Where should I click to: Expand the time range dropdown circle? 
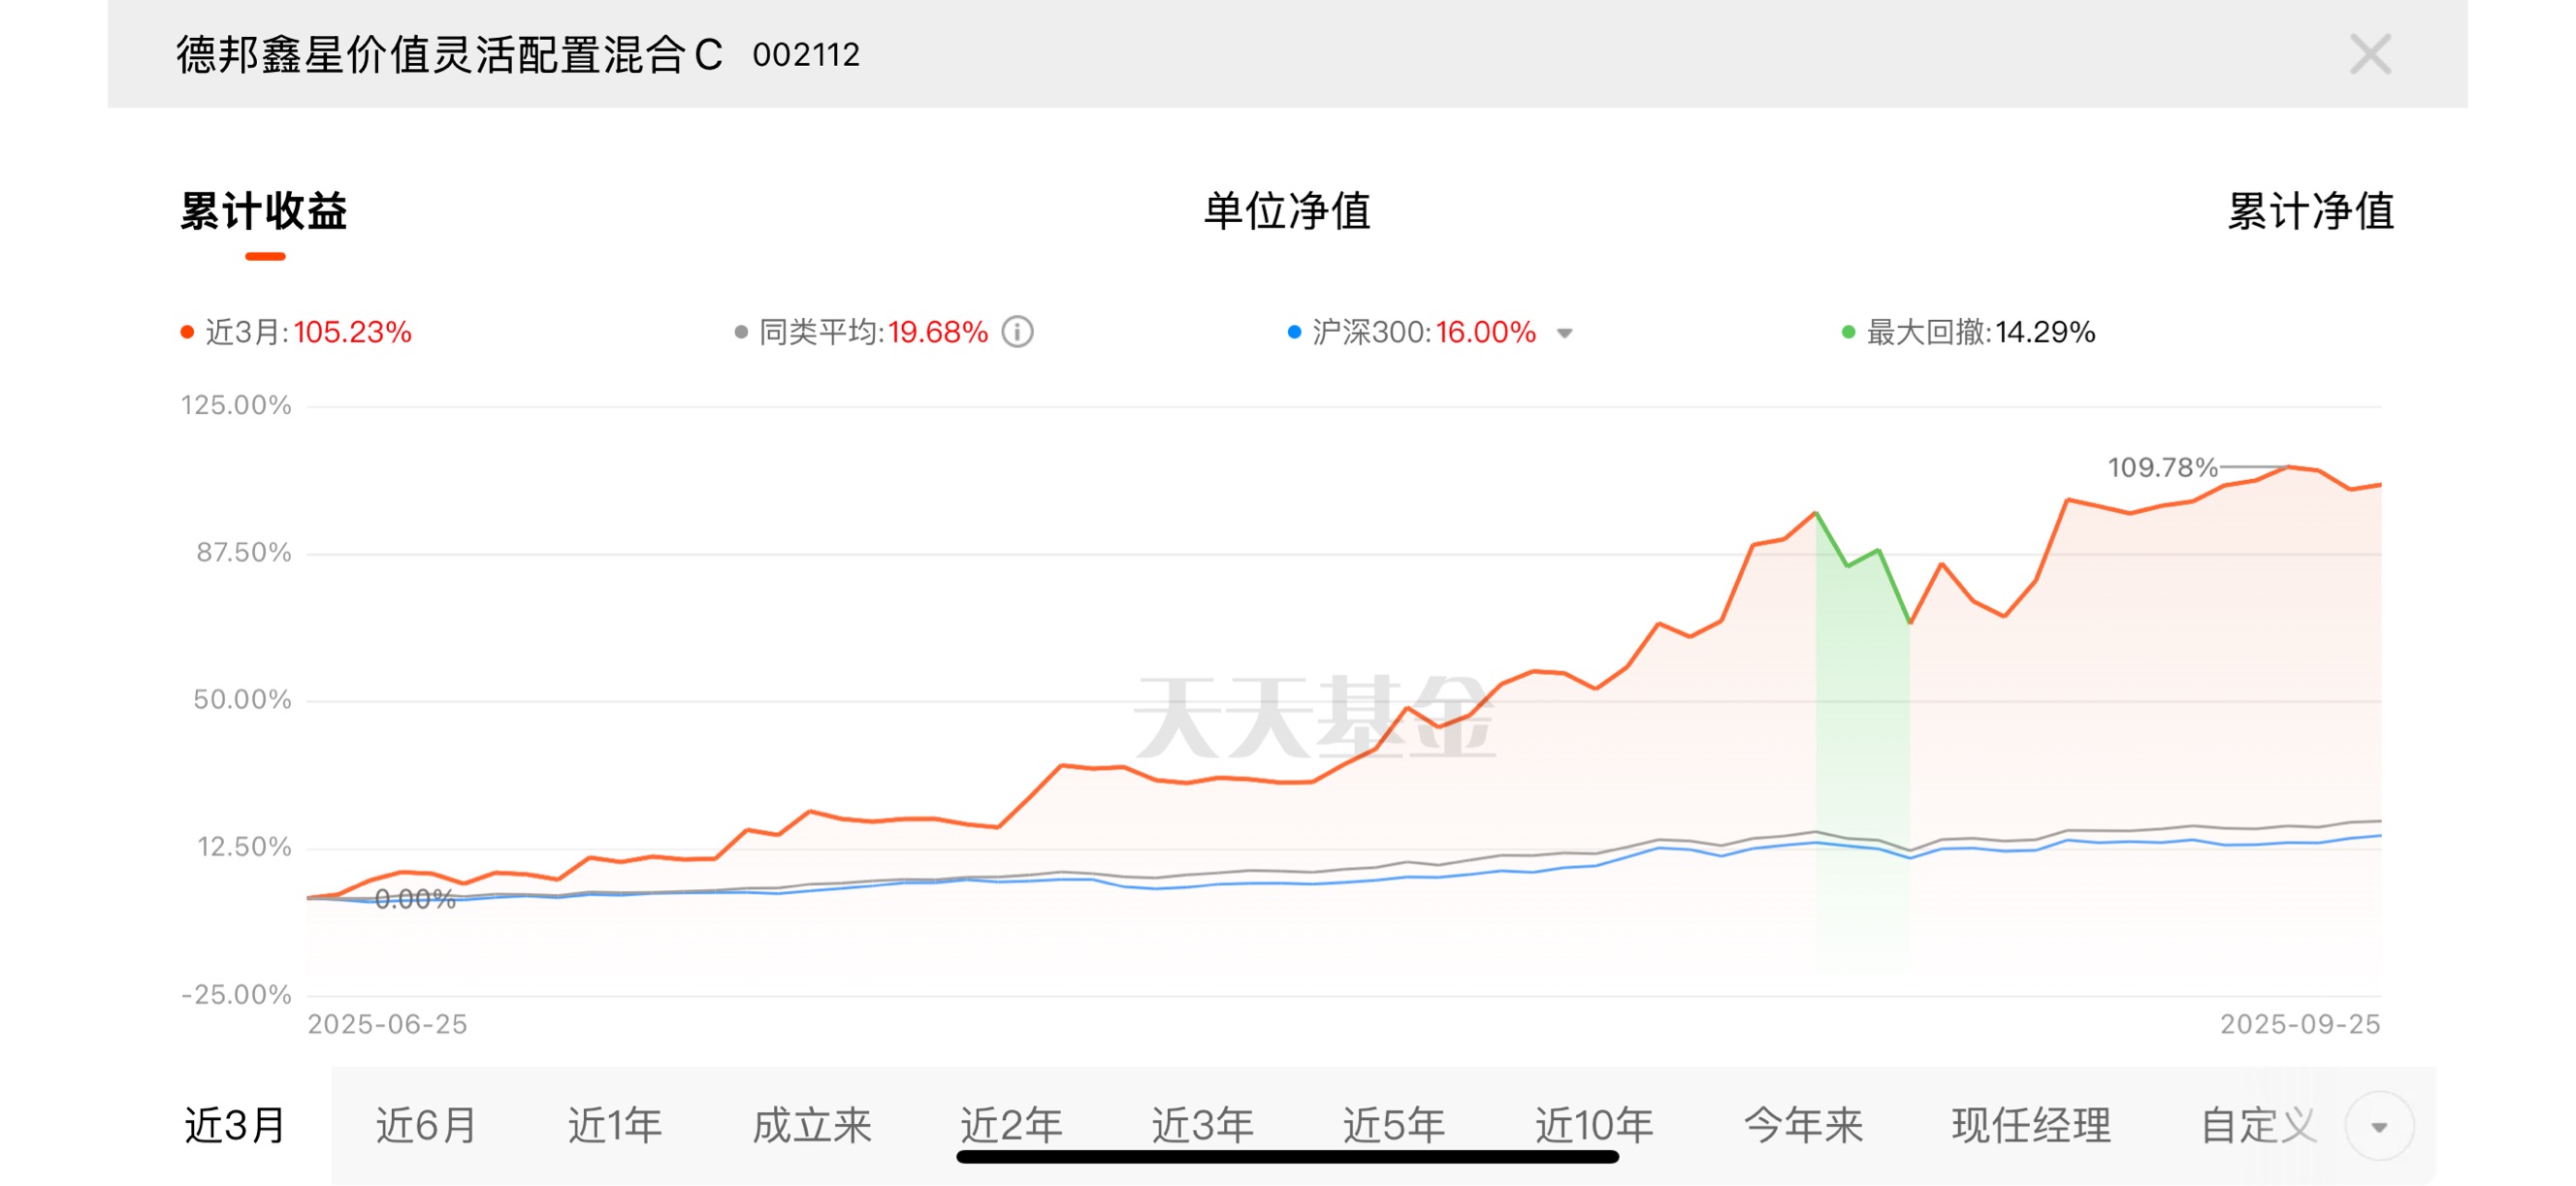(2379, 1126)
